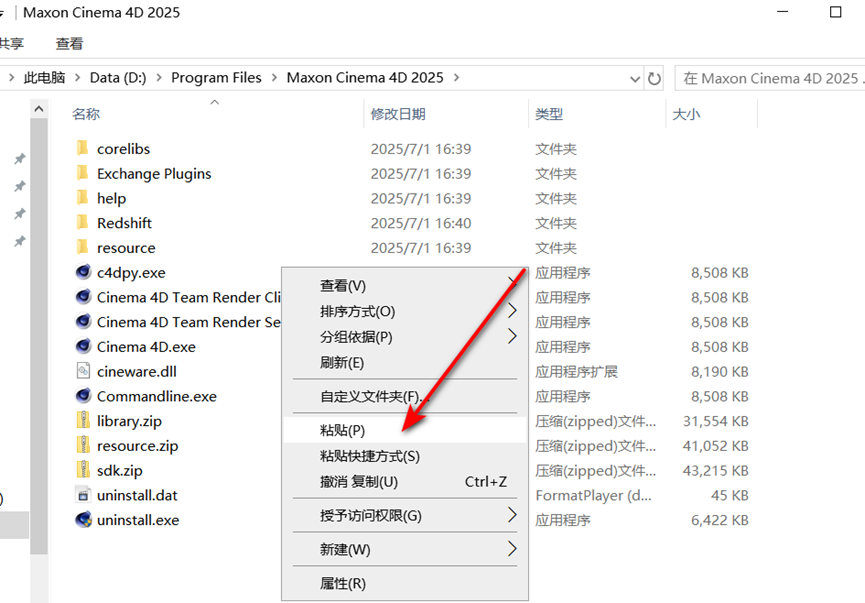Click the topmost pin icon in navigation pane
The image size is (865, 603).
(x=20, y=159)
